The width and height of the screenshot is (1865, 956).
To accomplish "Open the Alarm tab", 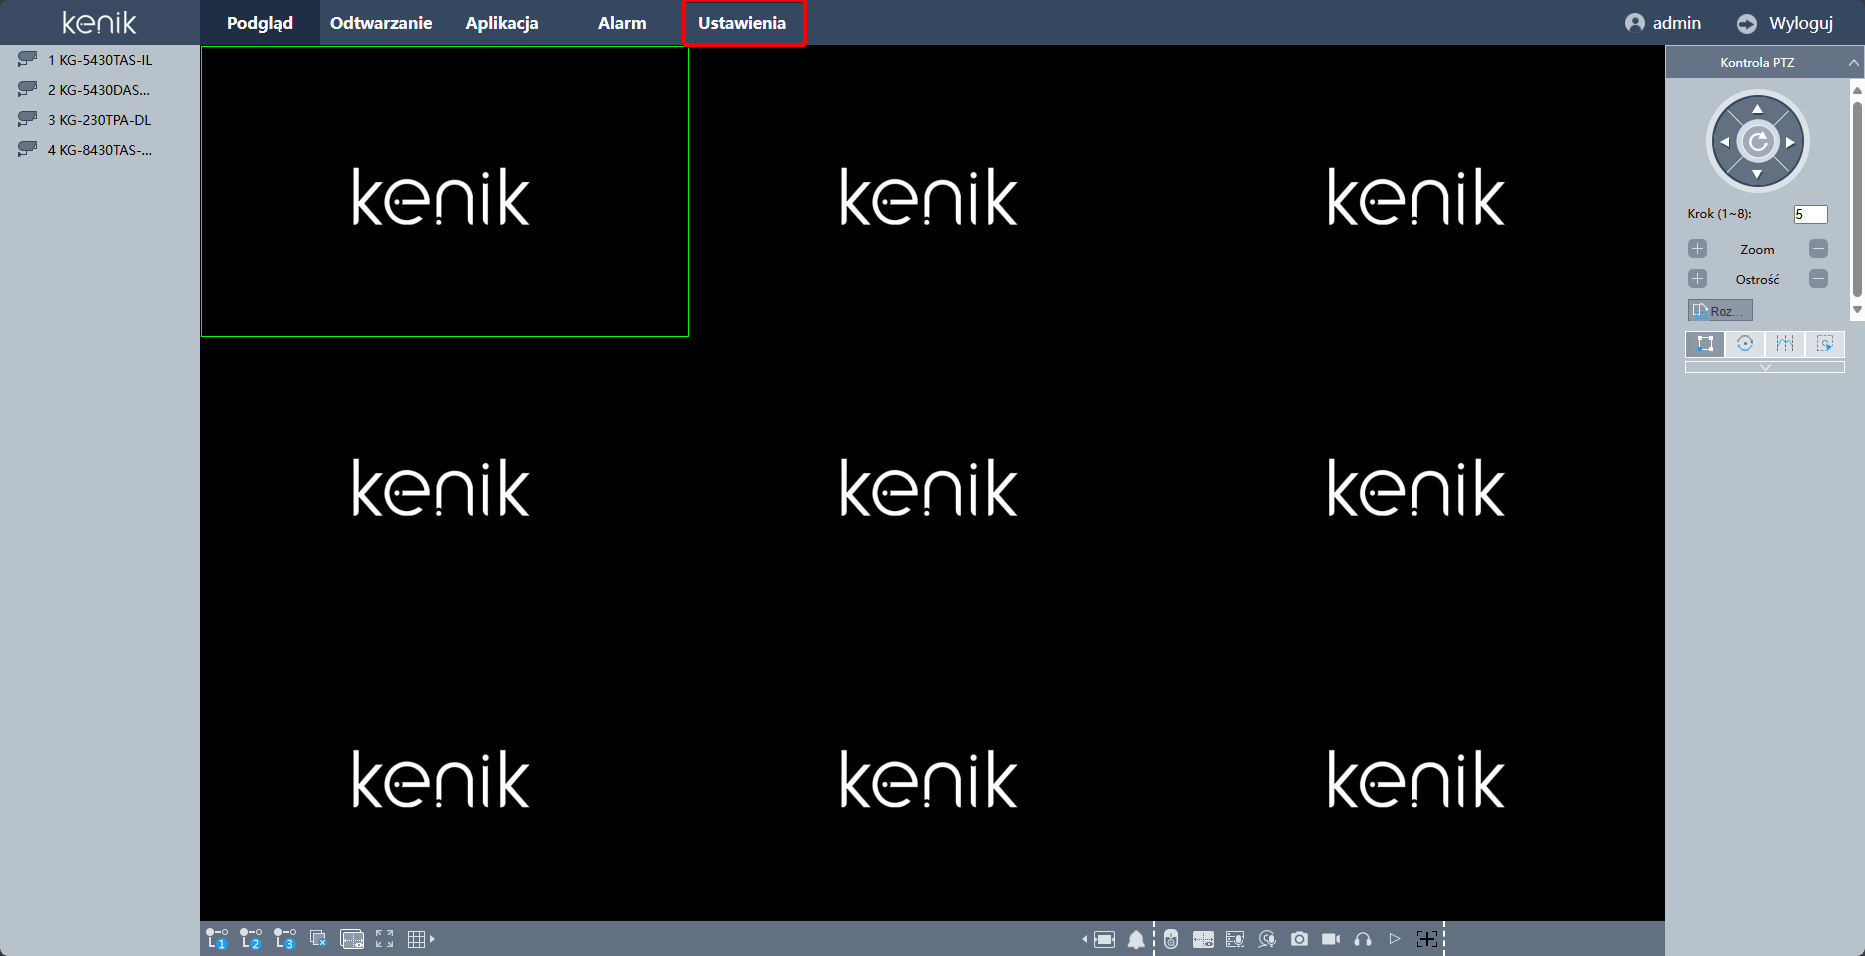I will click(x=622, y=23).
